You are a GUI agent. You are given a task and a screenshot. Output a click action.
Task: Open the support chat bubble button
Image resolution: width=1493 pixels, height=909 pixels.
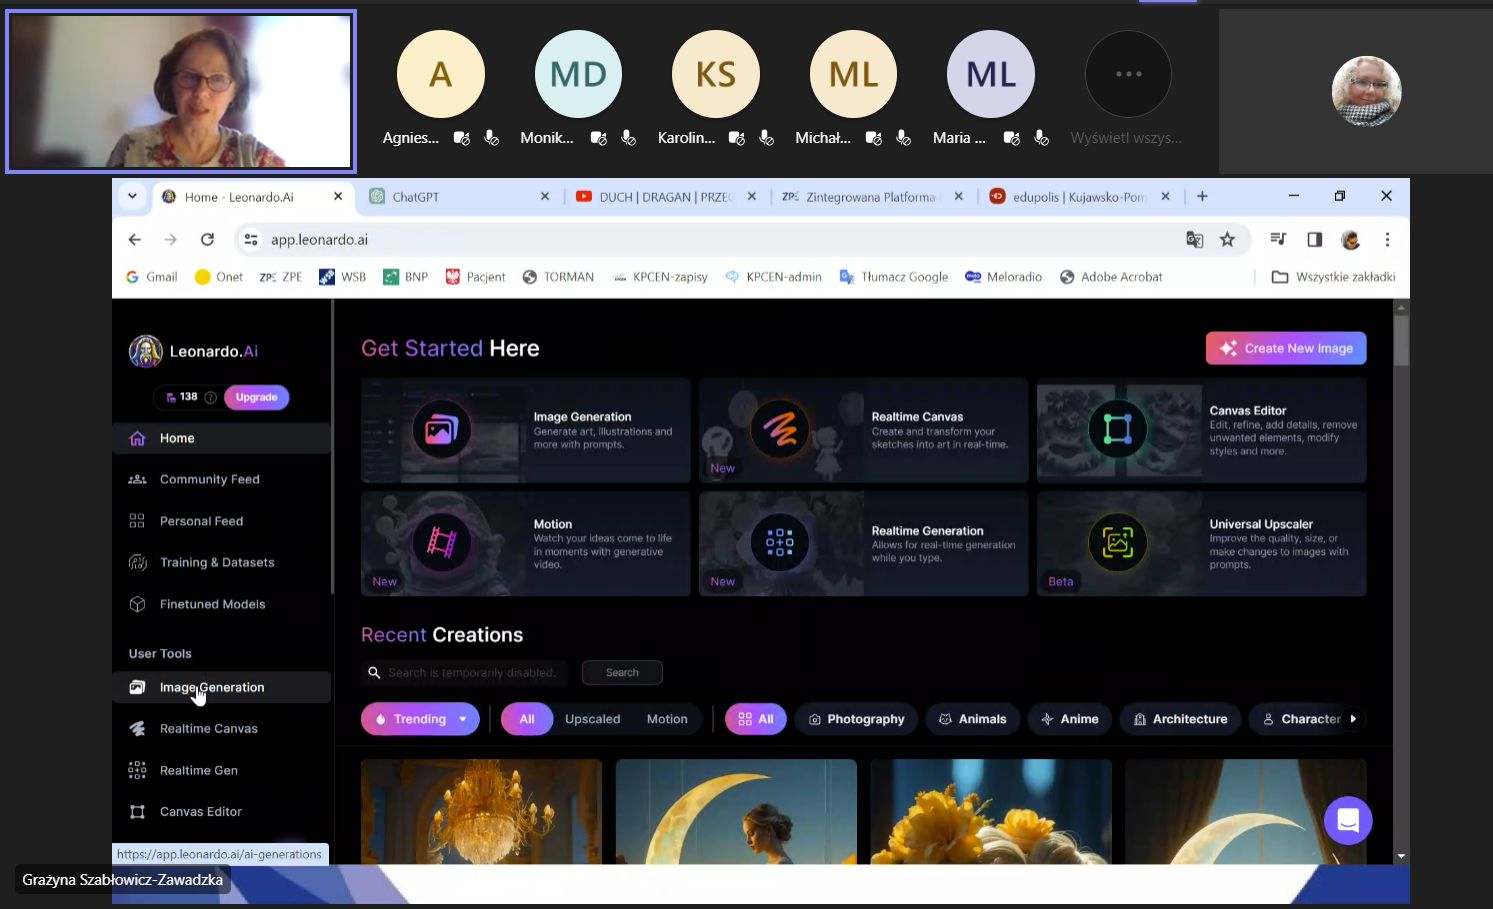pyautogui.click(x=1348, y=821)
